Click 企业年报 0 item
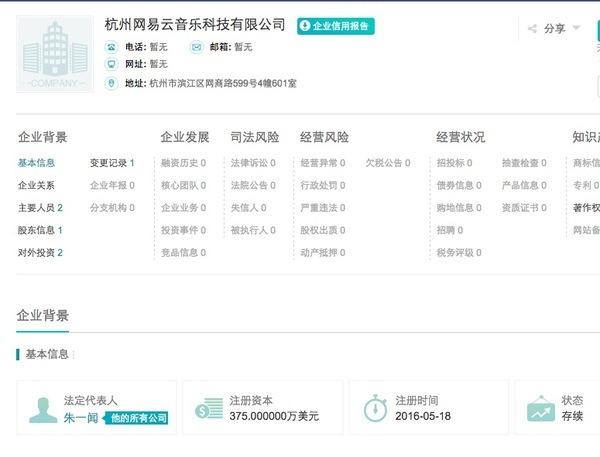 point(112,185)
